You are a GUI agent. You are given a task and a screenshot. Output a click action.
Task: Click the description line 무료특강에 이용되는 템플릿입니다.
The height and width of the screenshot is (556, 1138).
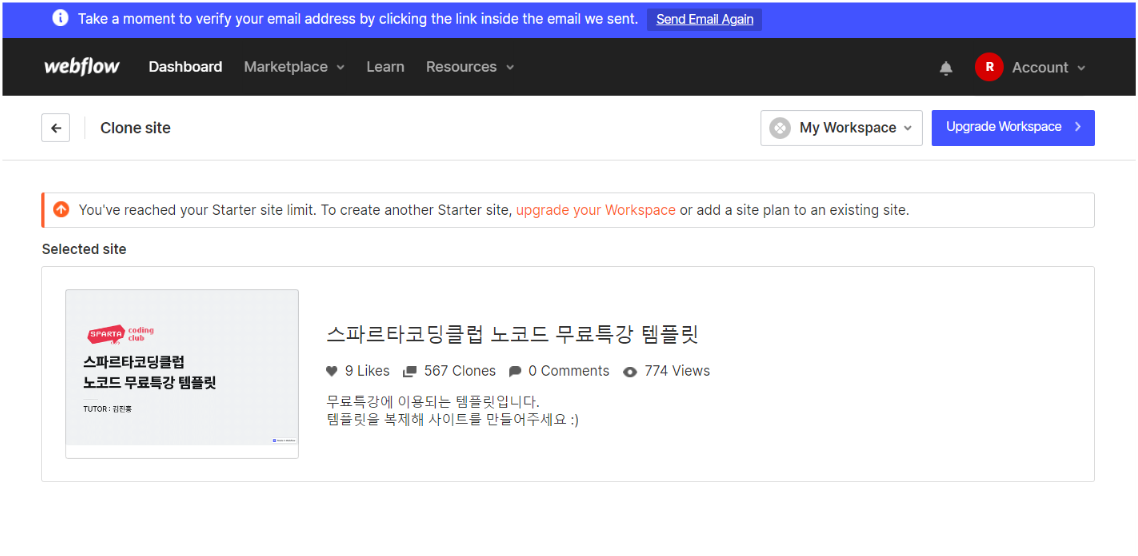pyautogui.click(x=433, y=401)
